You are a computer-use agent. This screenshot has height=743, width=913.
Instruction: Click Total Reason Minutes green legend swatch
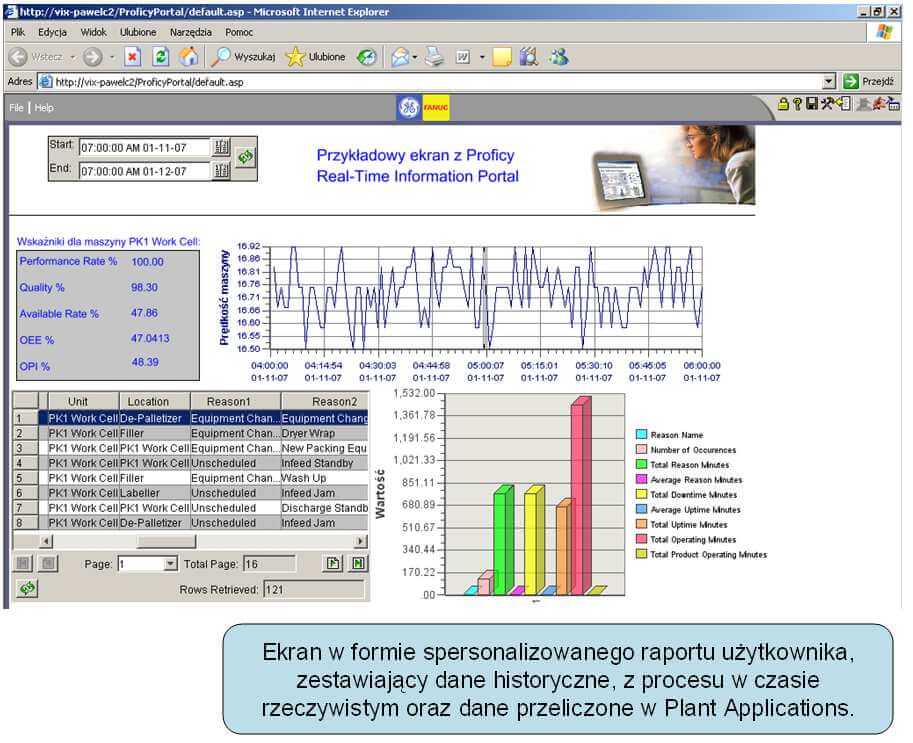click(642, 465)
